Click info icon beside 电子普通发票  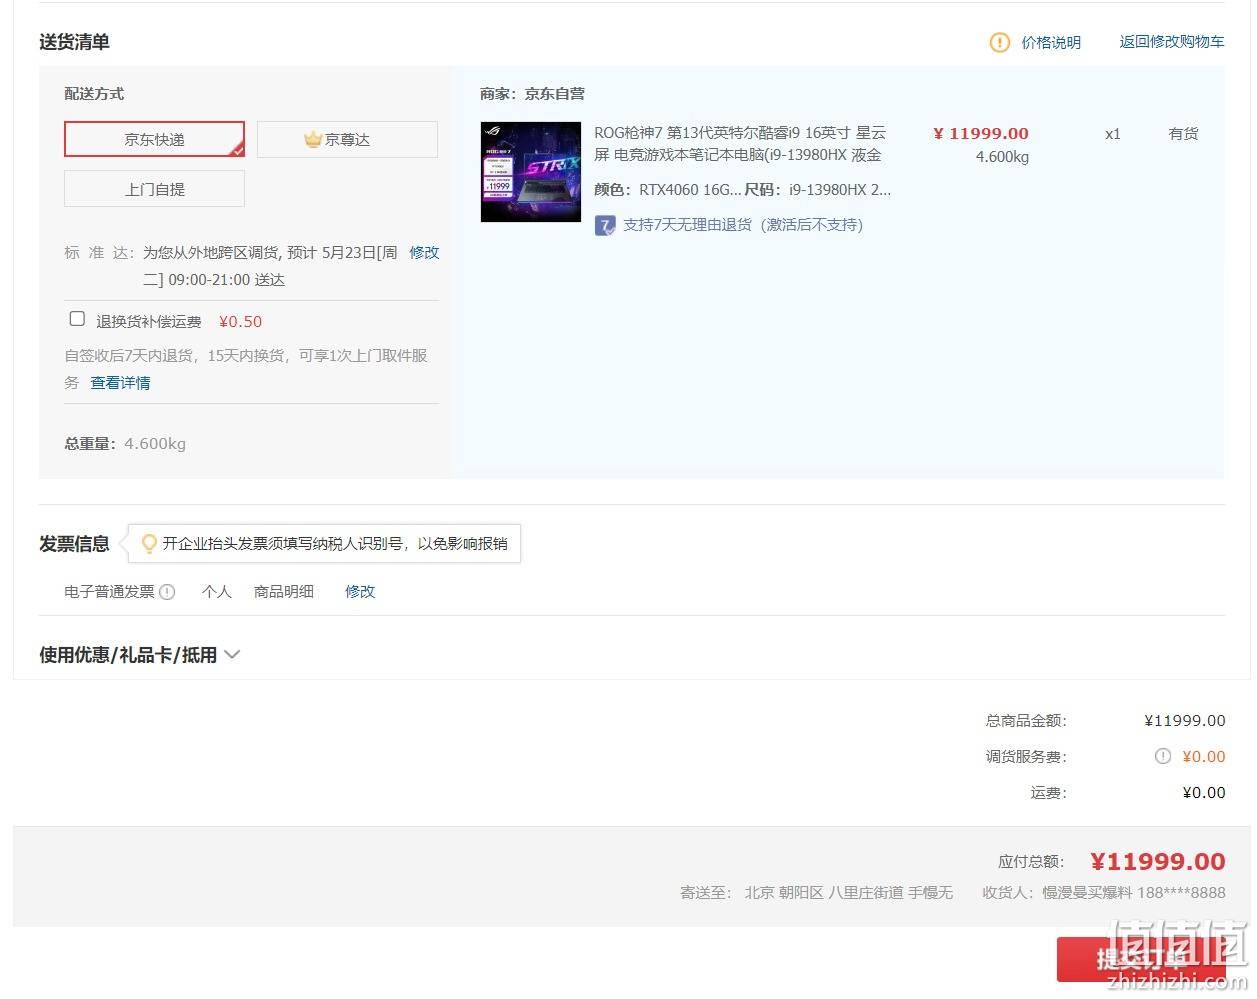point(167,592)
